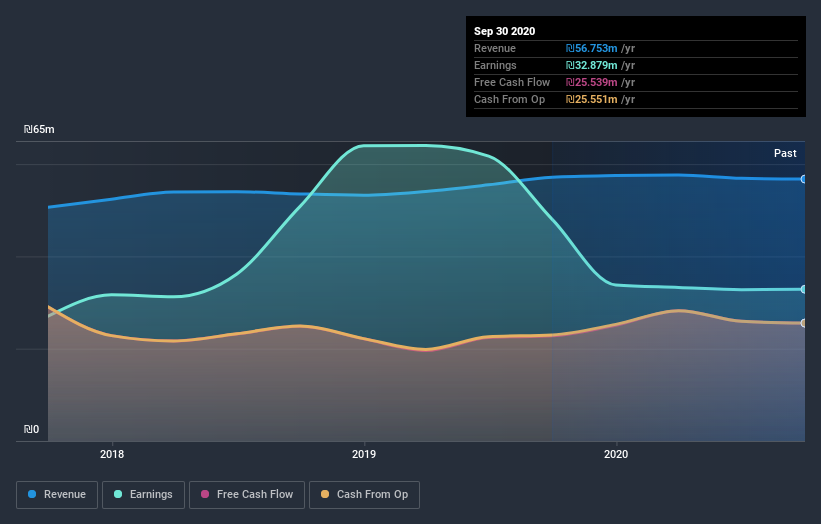The width and height of the screenshot is (821, 524).
Task: Click the ₪65m y-axis label
Action: pyautogui.click(x=39, y=129)
